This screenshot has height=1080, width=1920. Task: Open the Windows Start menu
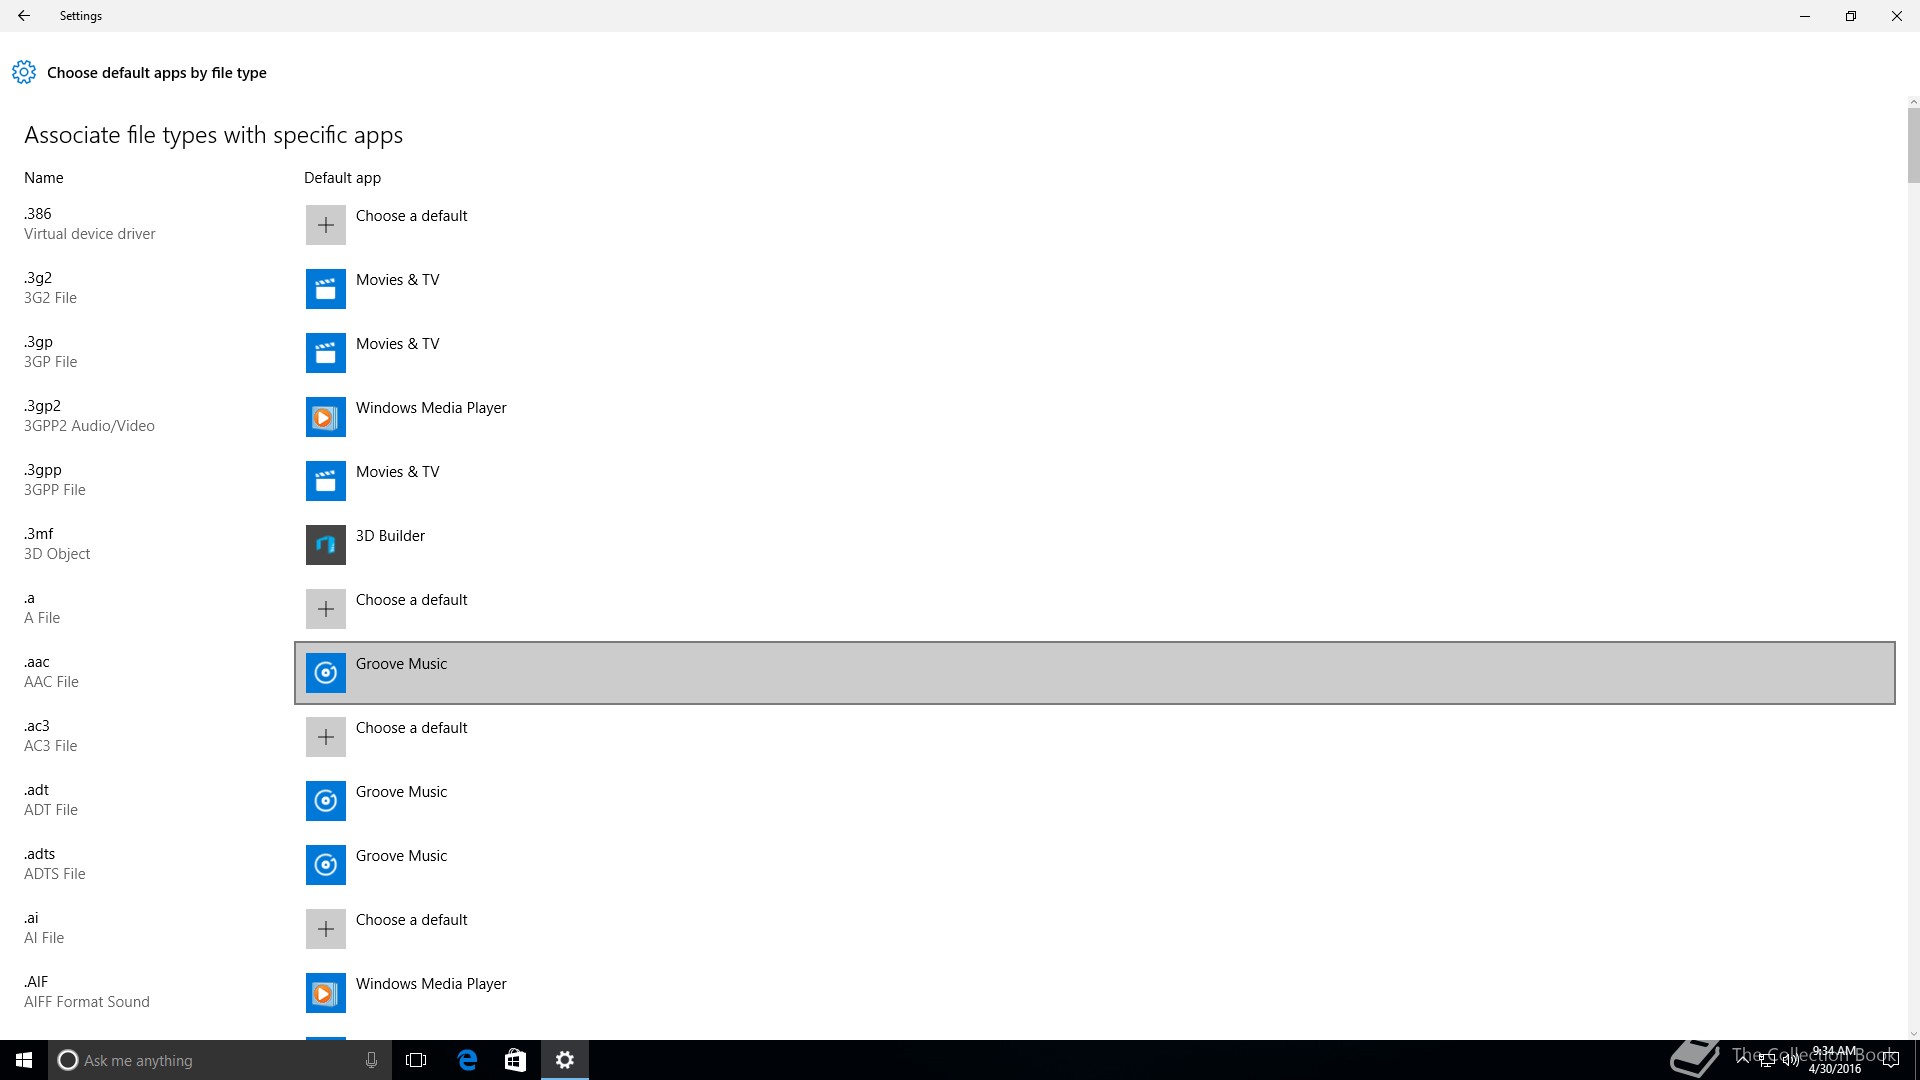(x=24, y=1060)
